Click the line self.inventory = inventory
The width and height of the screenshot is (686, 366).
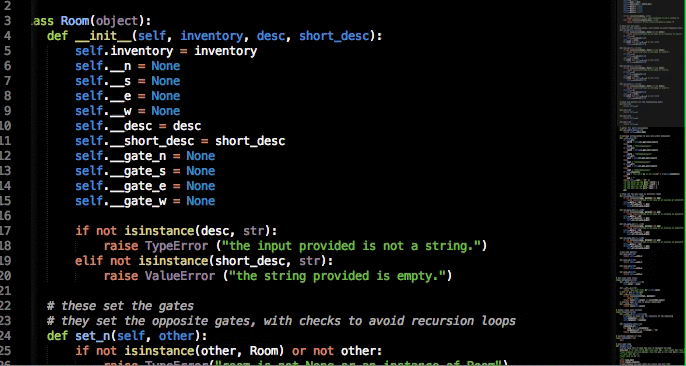coord(166,51)
